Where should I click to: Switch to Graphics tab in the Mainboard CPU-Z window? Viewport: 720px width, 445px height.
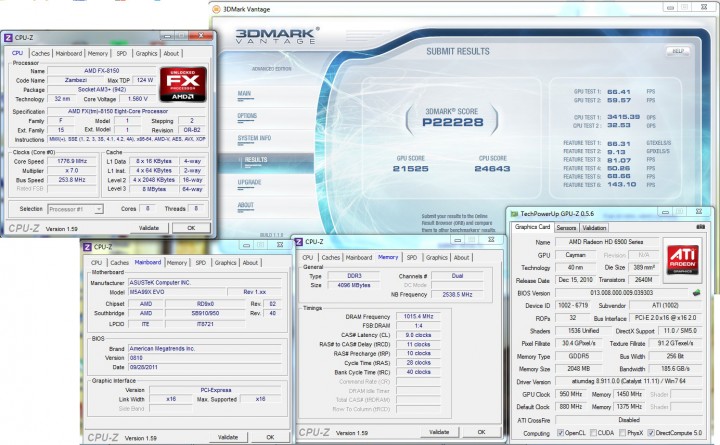point(225,263)
